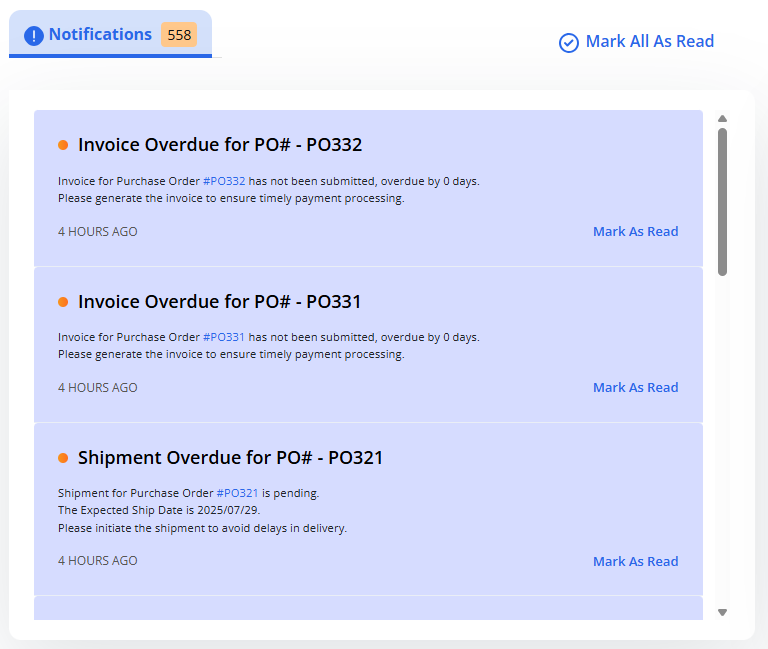Click the notification list scrollbar thumb
The image size is (768, 649).
coord(722,200)
